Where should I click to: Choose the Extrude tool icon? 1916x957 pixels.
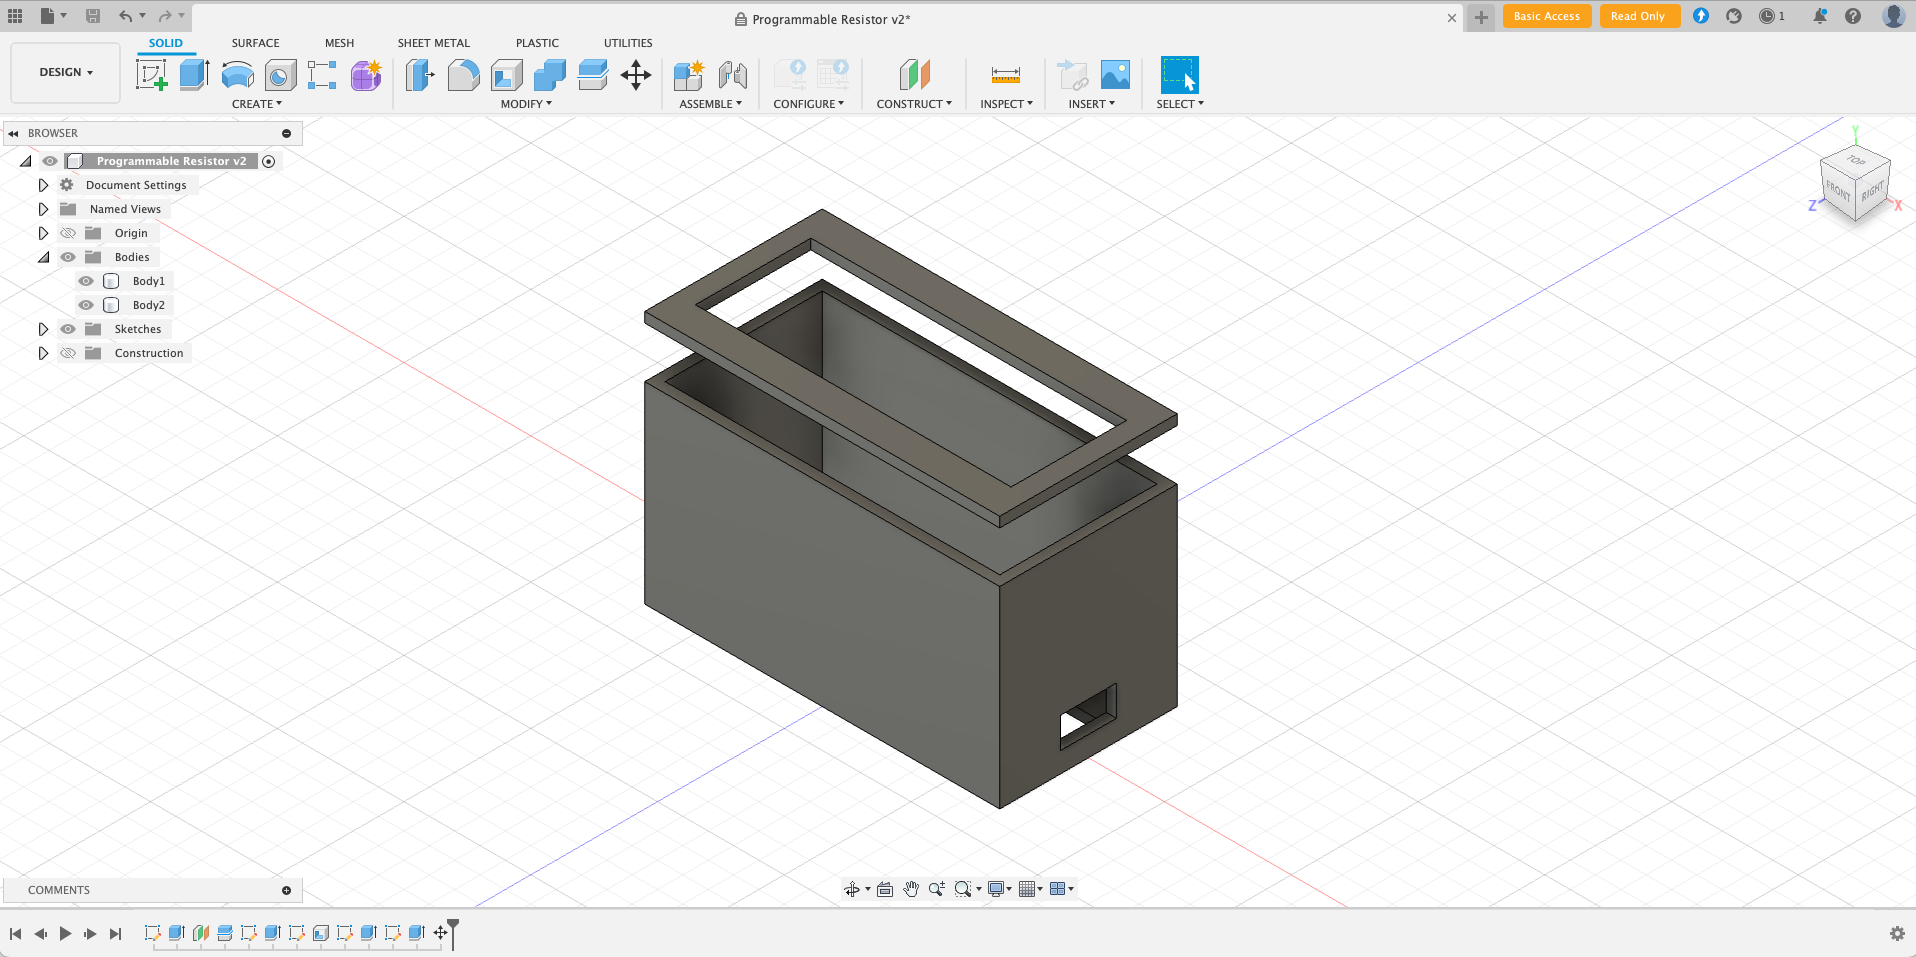tap(194, 75)
